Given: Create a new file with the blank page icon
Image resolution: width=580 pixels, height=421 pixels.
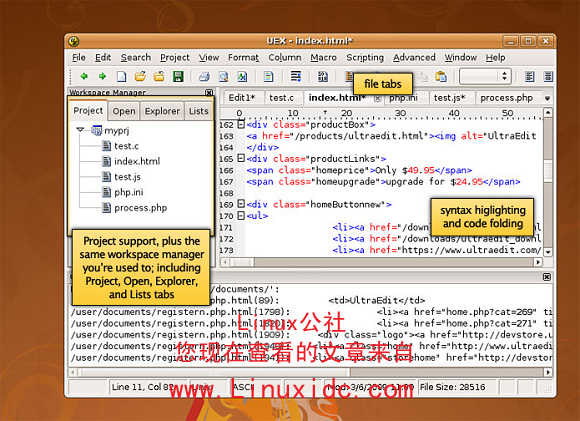Looking at the screenshot, I should click(121, 76).
